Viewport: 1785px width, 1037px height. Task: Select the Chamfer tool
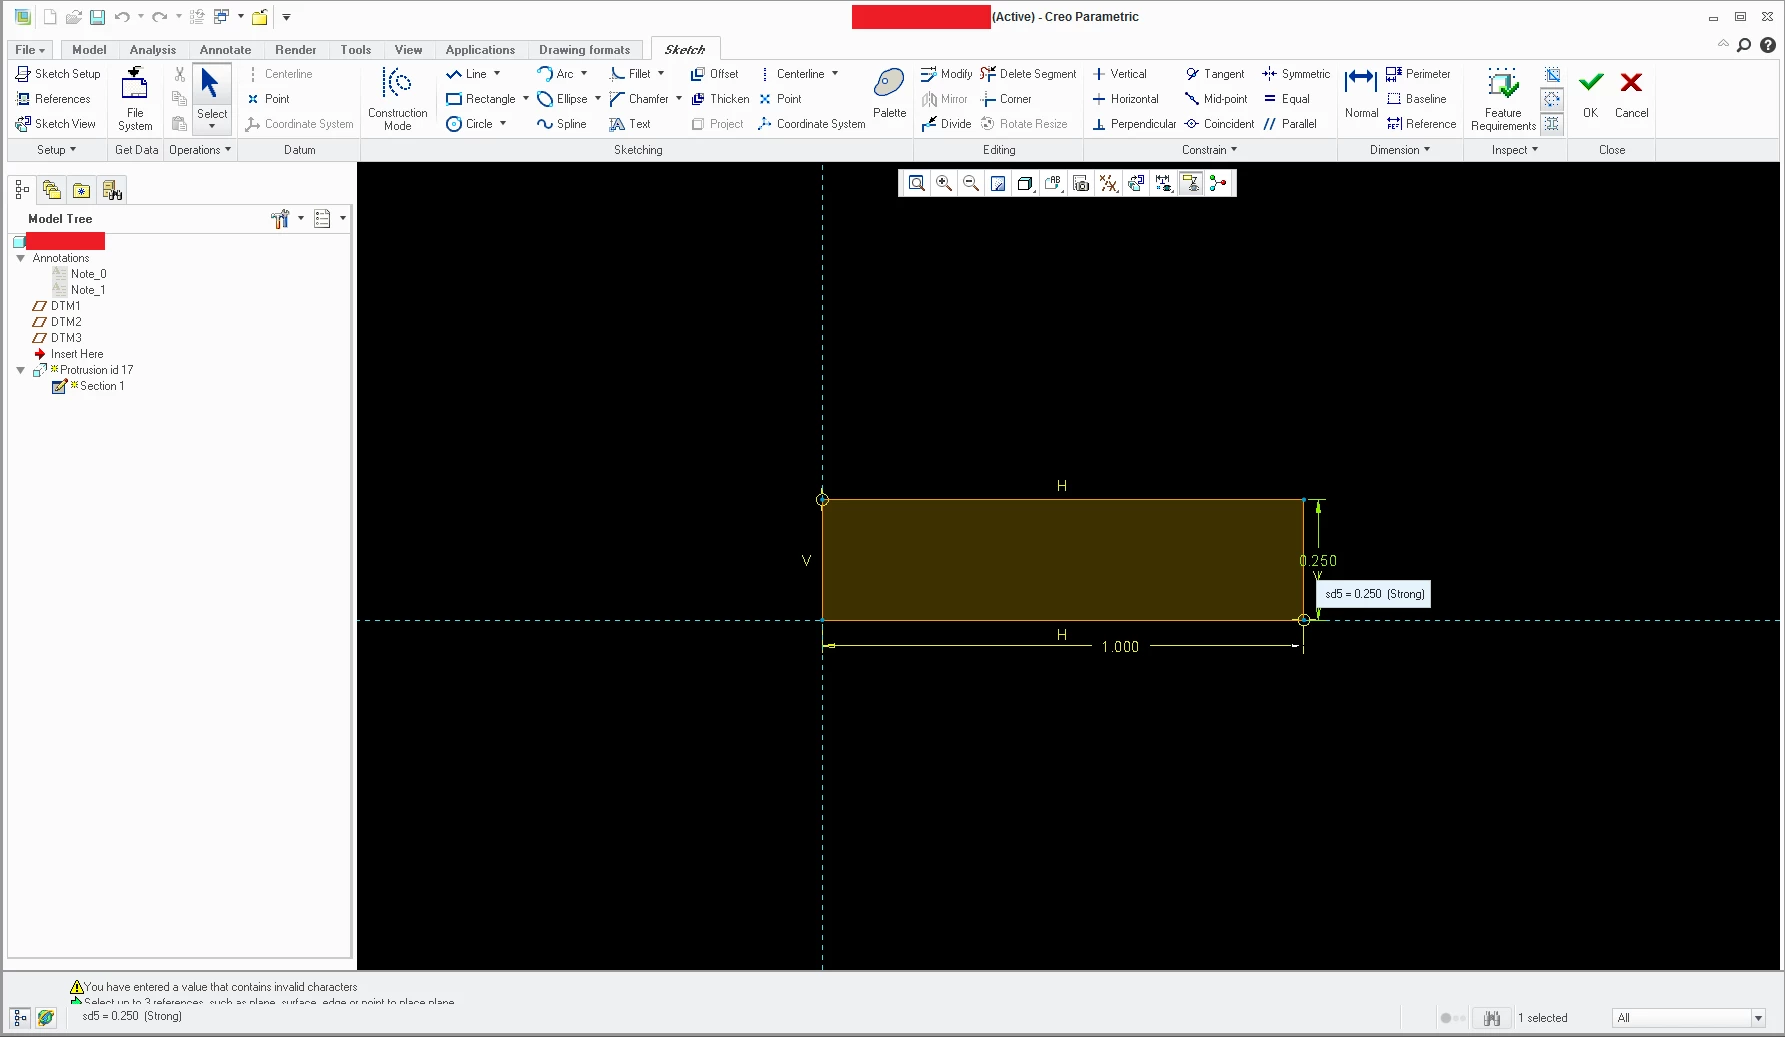coord(639,99)
